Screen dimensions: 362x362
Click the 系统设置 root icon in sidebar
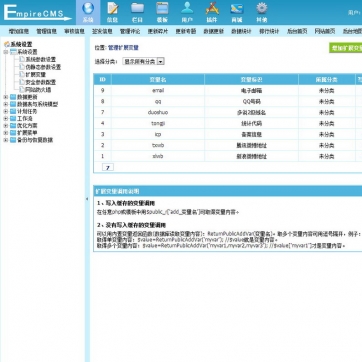point(6,44)
